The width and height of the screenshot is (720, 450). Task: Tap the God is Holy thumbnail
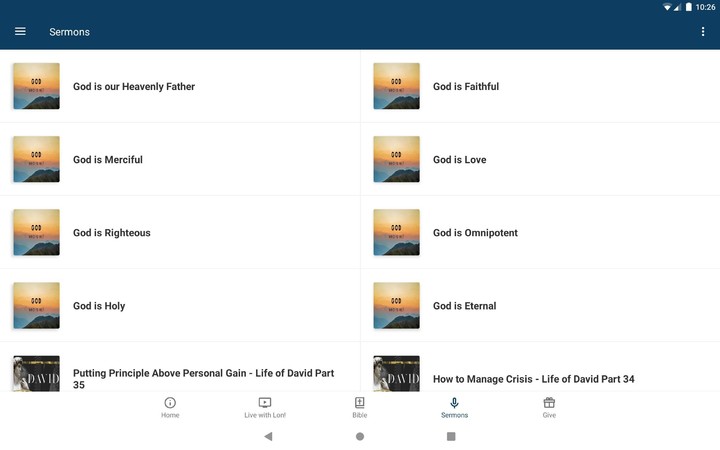point(36,305)
